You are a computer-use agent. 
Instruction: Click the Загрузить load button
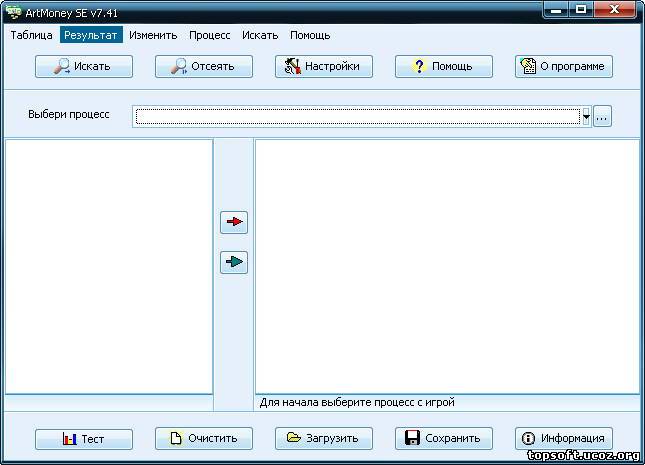click(324, 439)
